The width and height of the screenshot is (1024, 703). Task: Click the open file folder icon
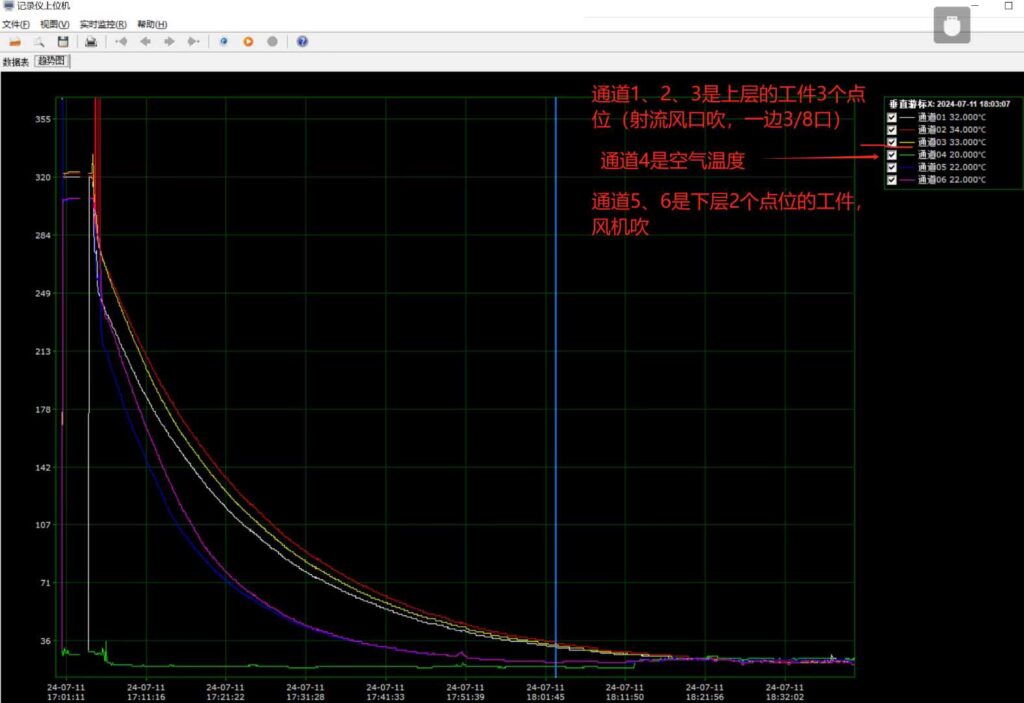(x=15, y=42)
